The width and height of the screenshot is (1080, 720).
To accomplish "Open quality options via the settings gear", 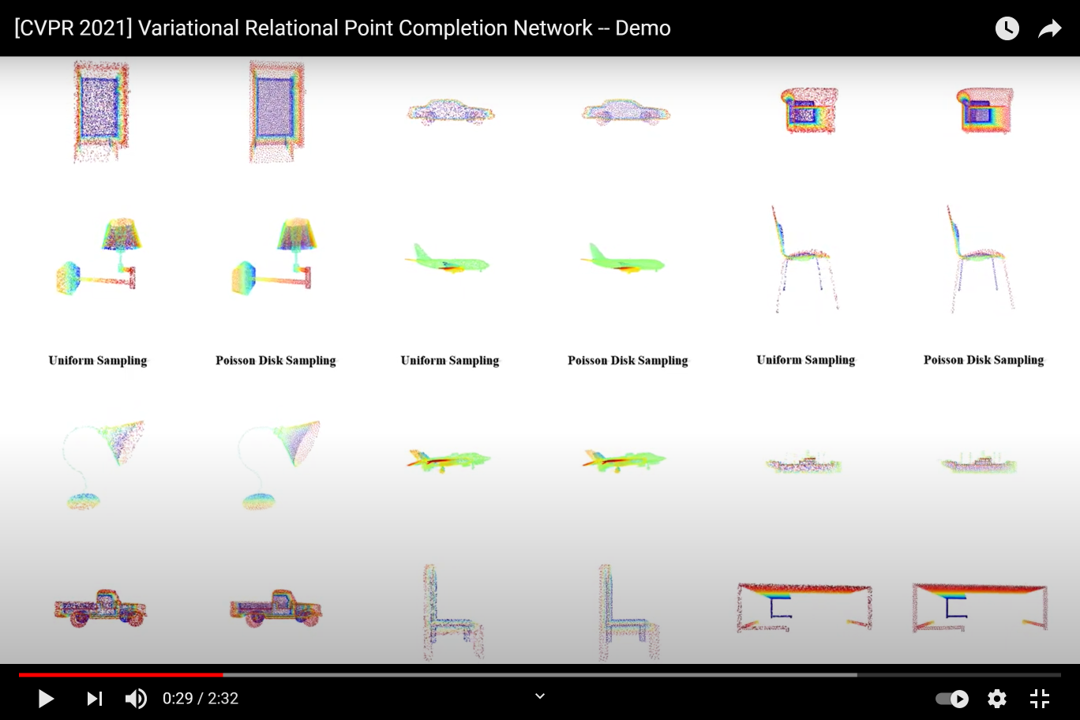I will 996,698.
